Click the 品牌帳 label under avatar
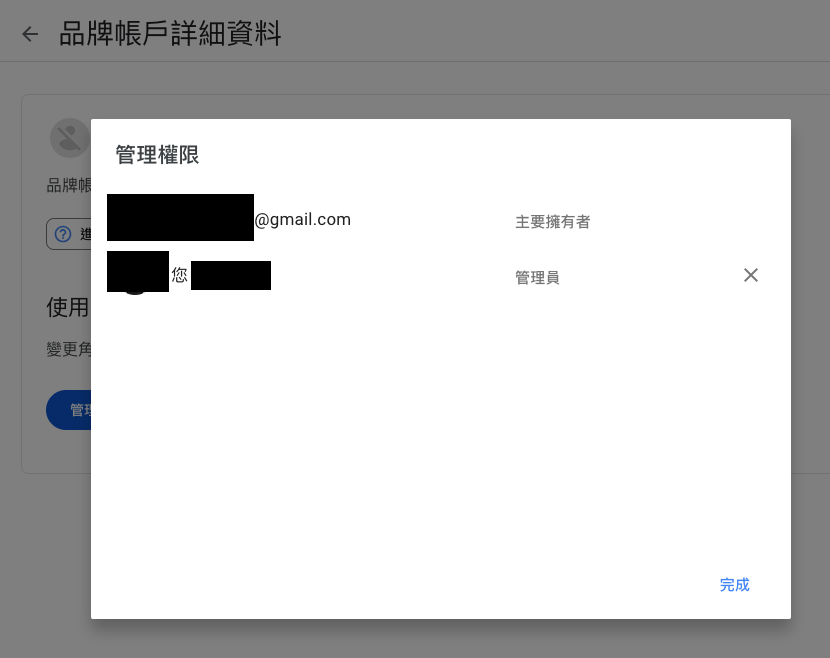 click(69, 185)
